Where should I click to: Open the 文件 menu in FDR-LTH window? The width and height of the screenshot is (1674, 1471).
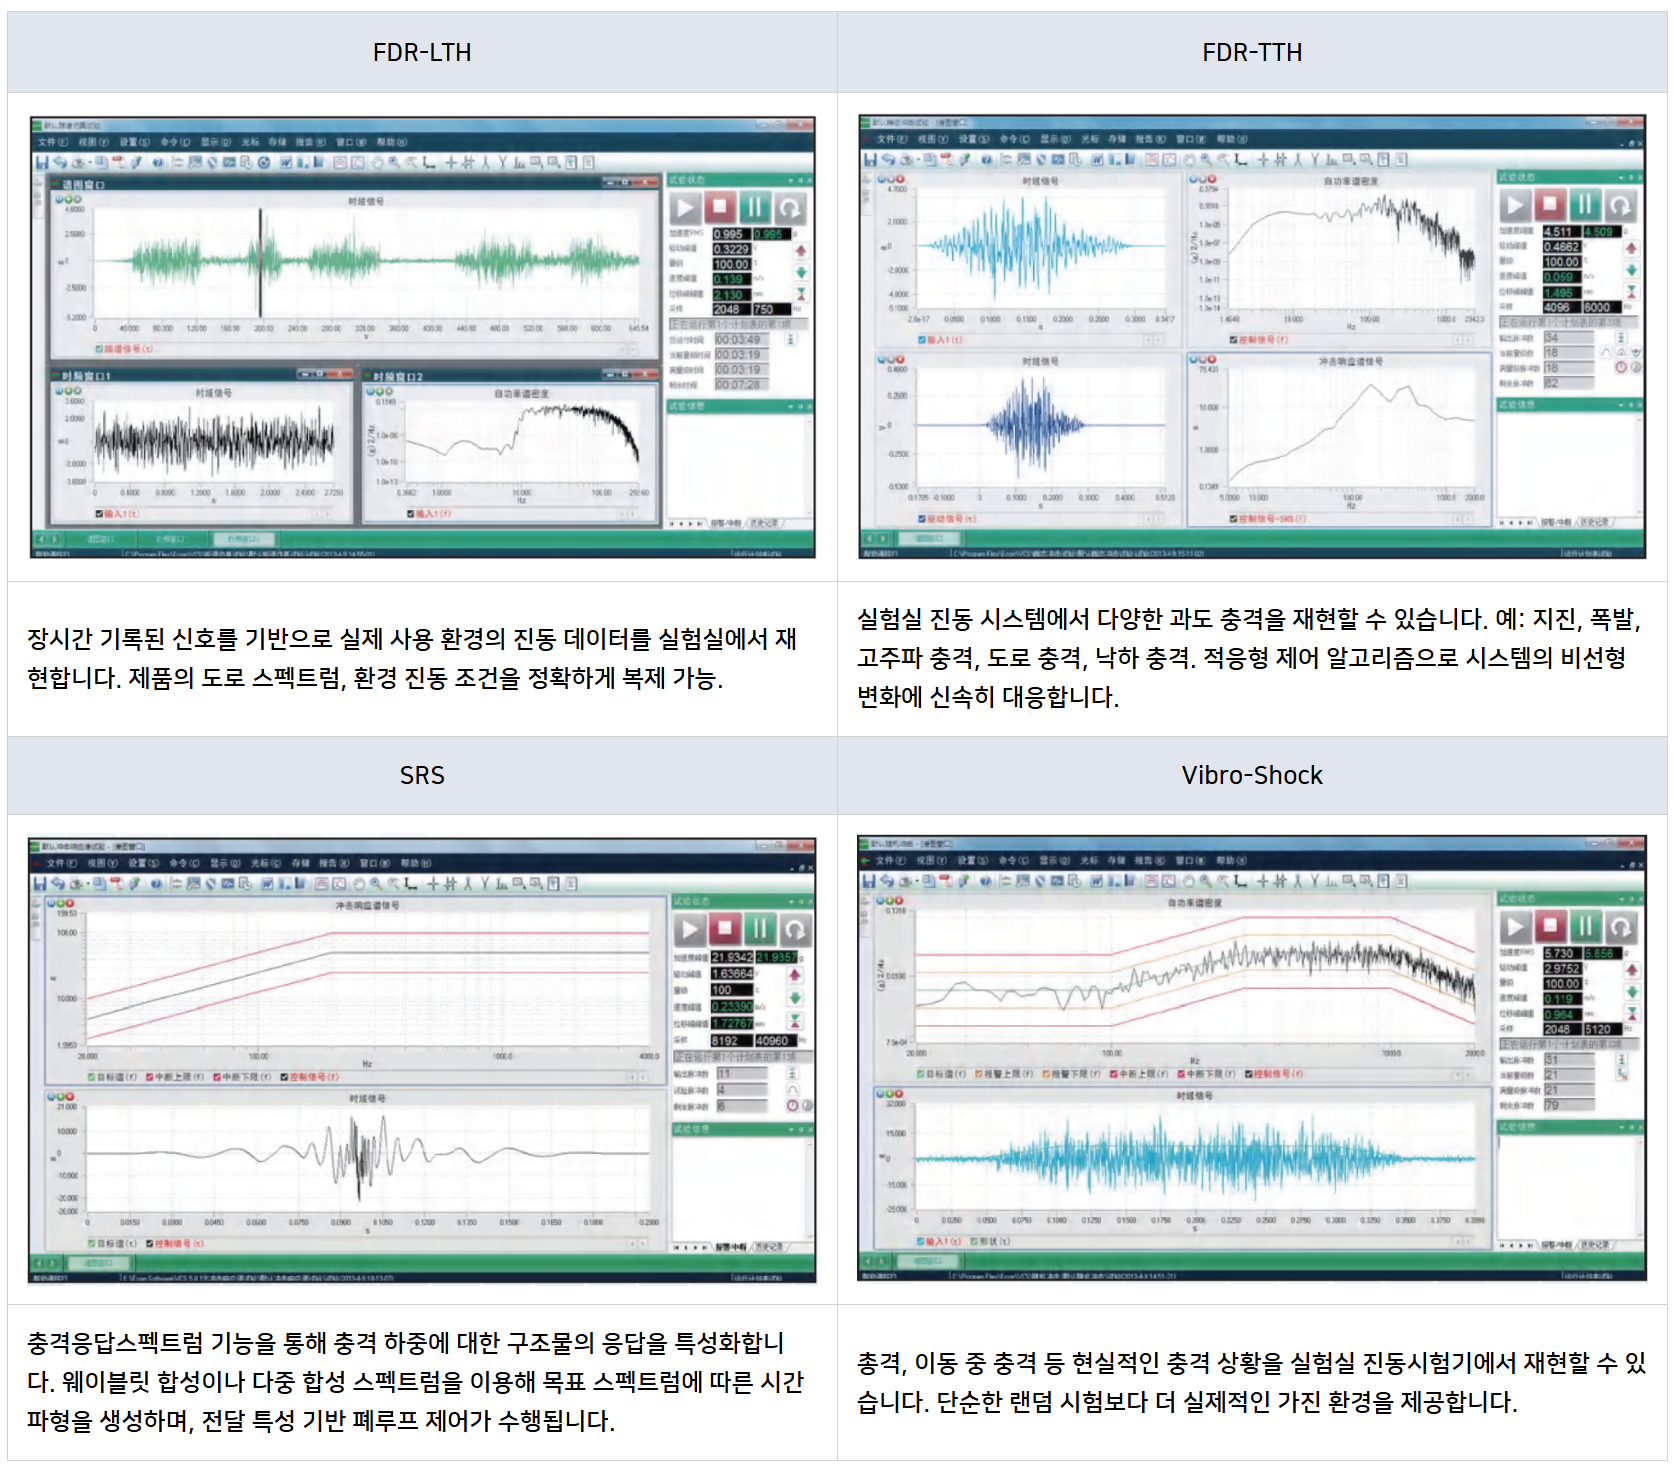point(51,142)
